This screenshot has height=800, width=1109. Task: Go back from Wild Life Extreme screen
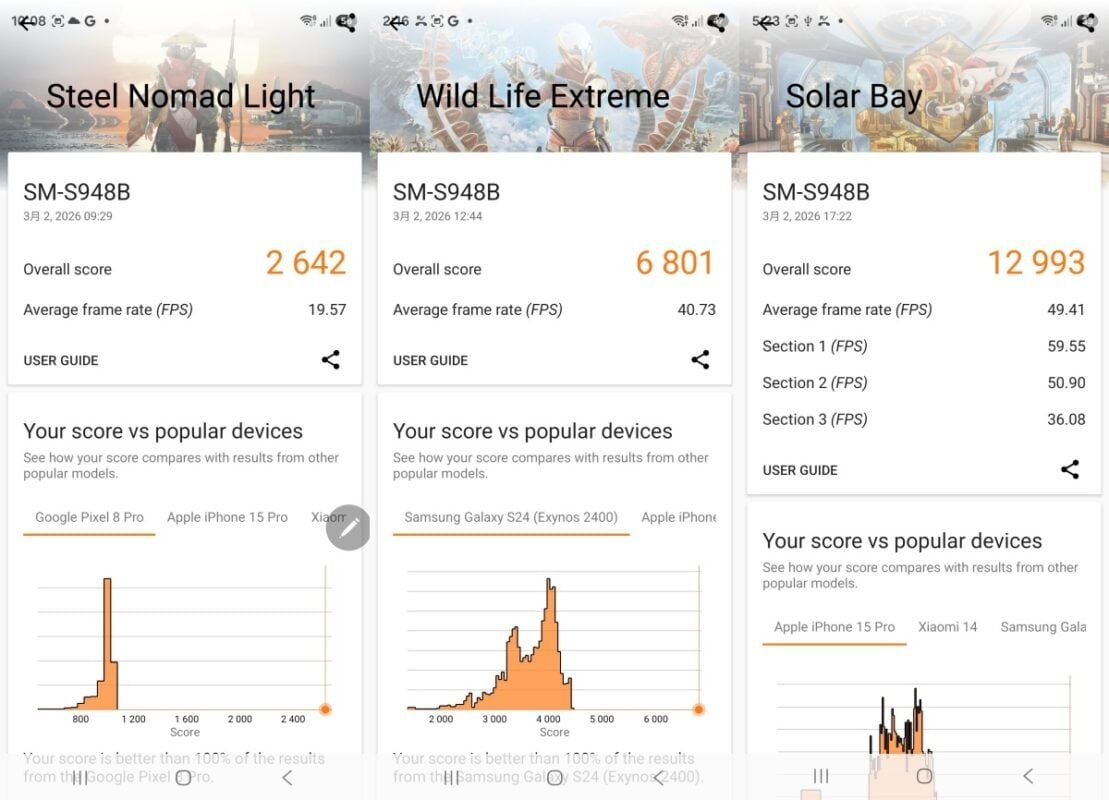(x=394, y=22)
